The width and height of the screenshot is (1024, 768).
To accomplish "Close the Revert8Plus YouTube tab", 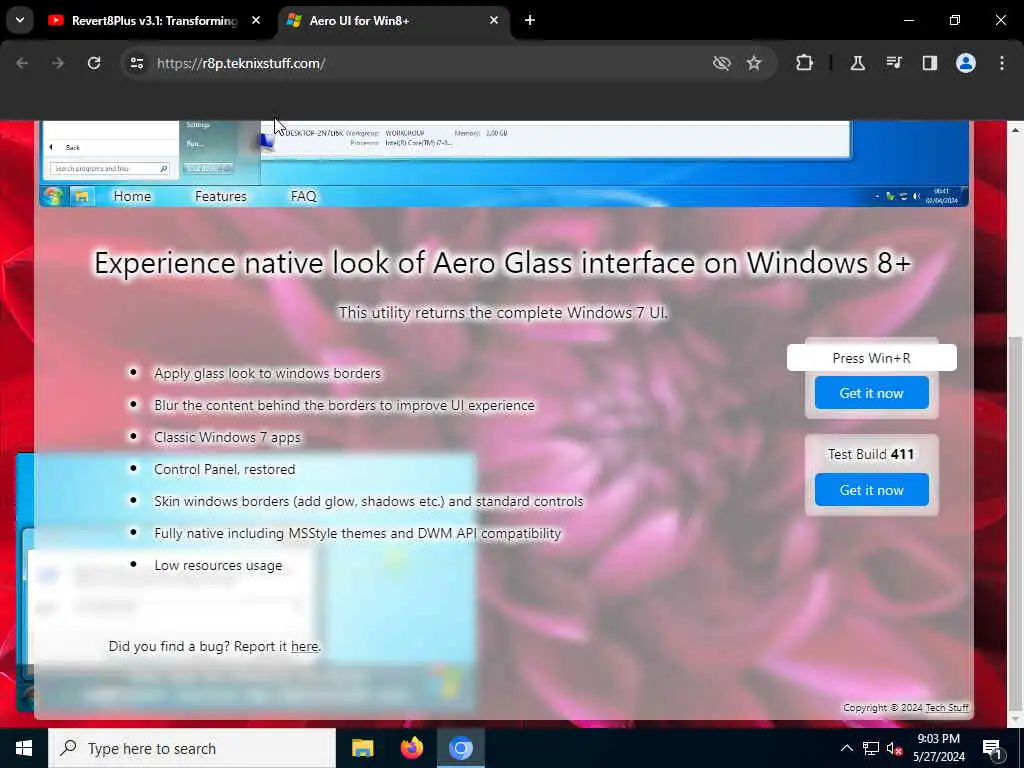I will [x=256, y=21].
